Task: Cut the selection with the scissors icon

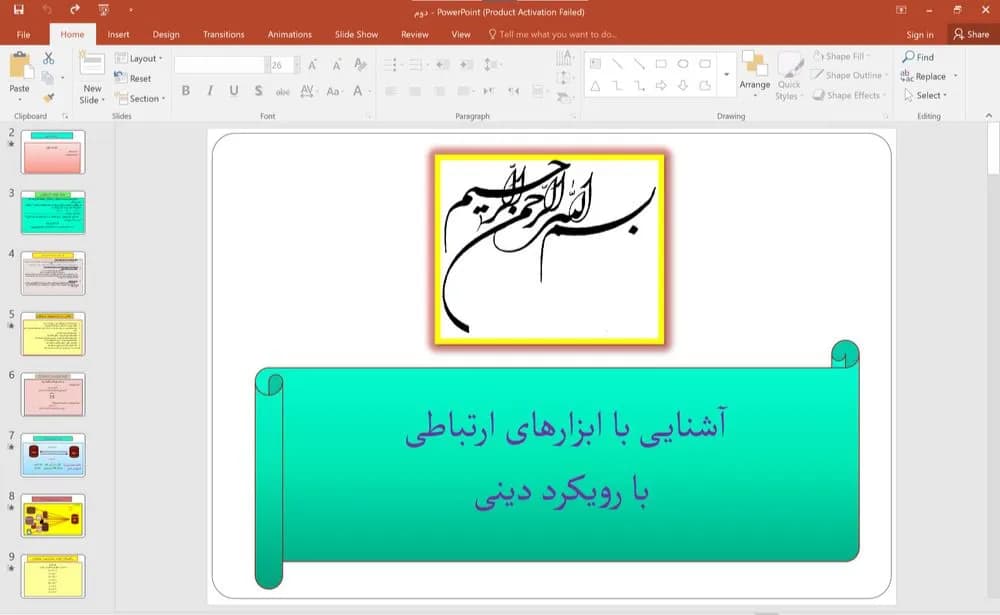Action: click(x=48, y=58)
